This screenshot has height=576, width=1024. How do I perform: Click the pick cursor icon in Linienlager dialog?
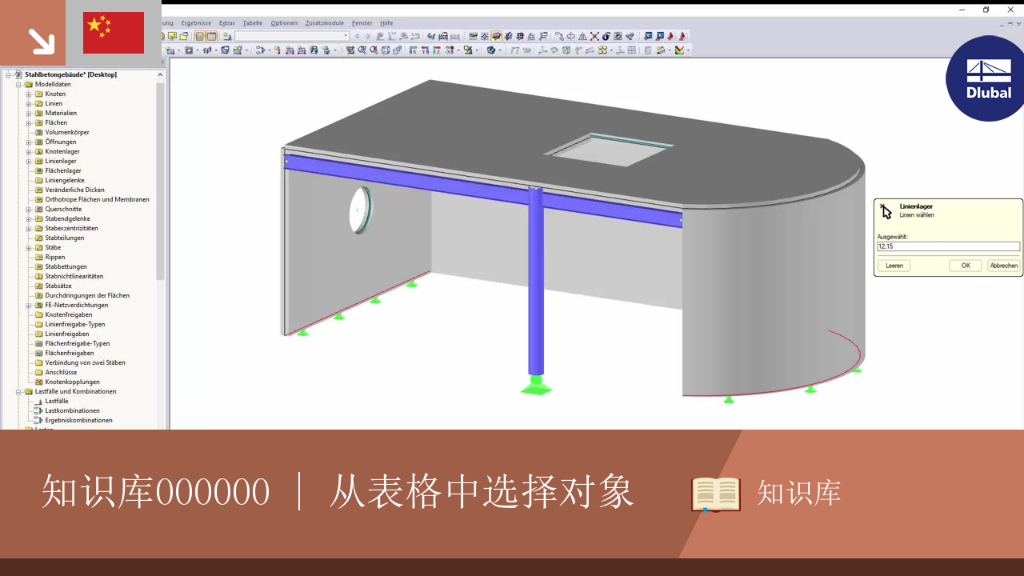pos(886,210)
